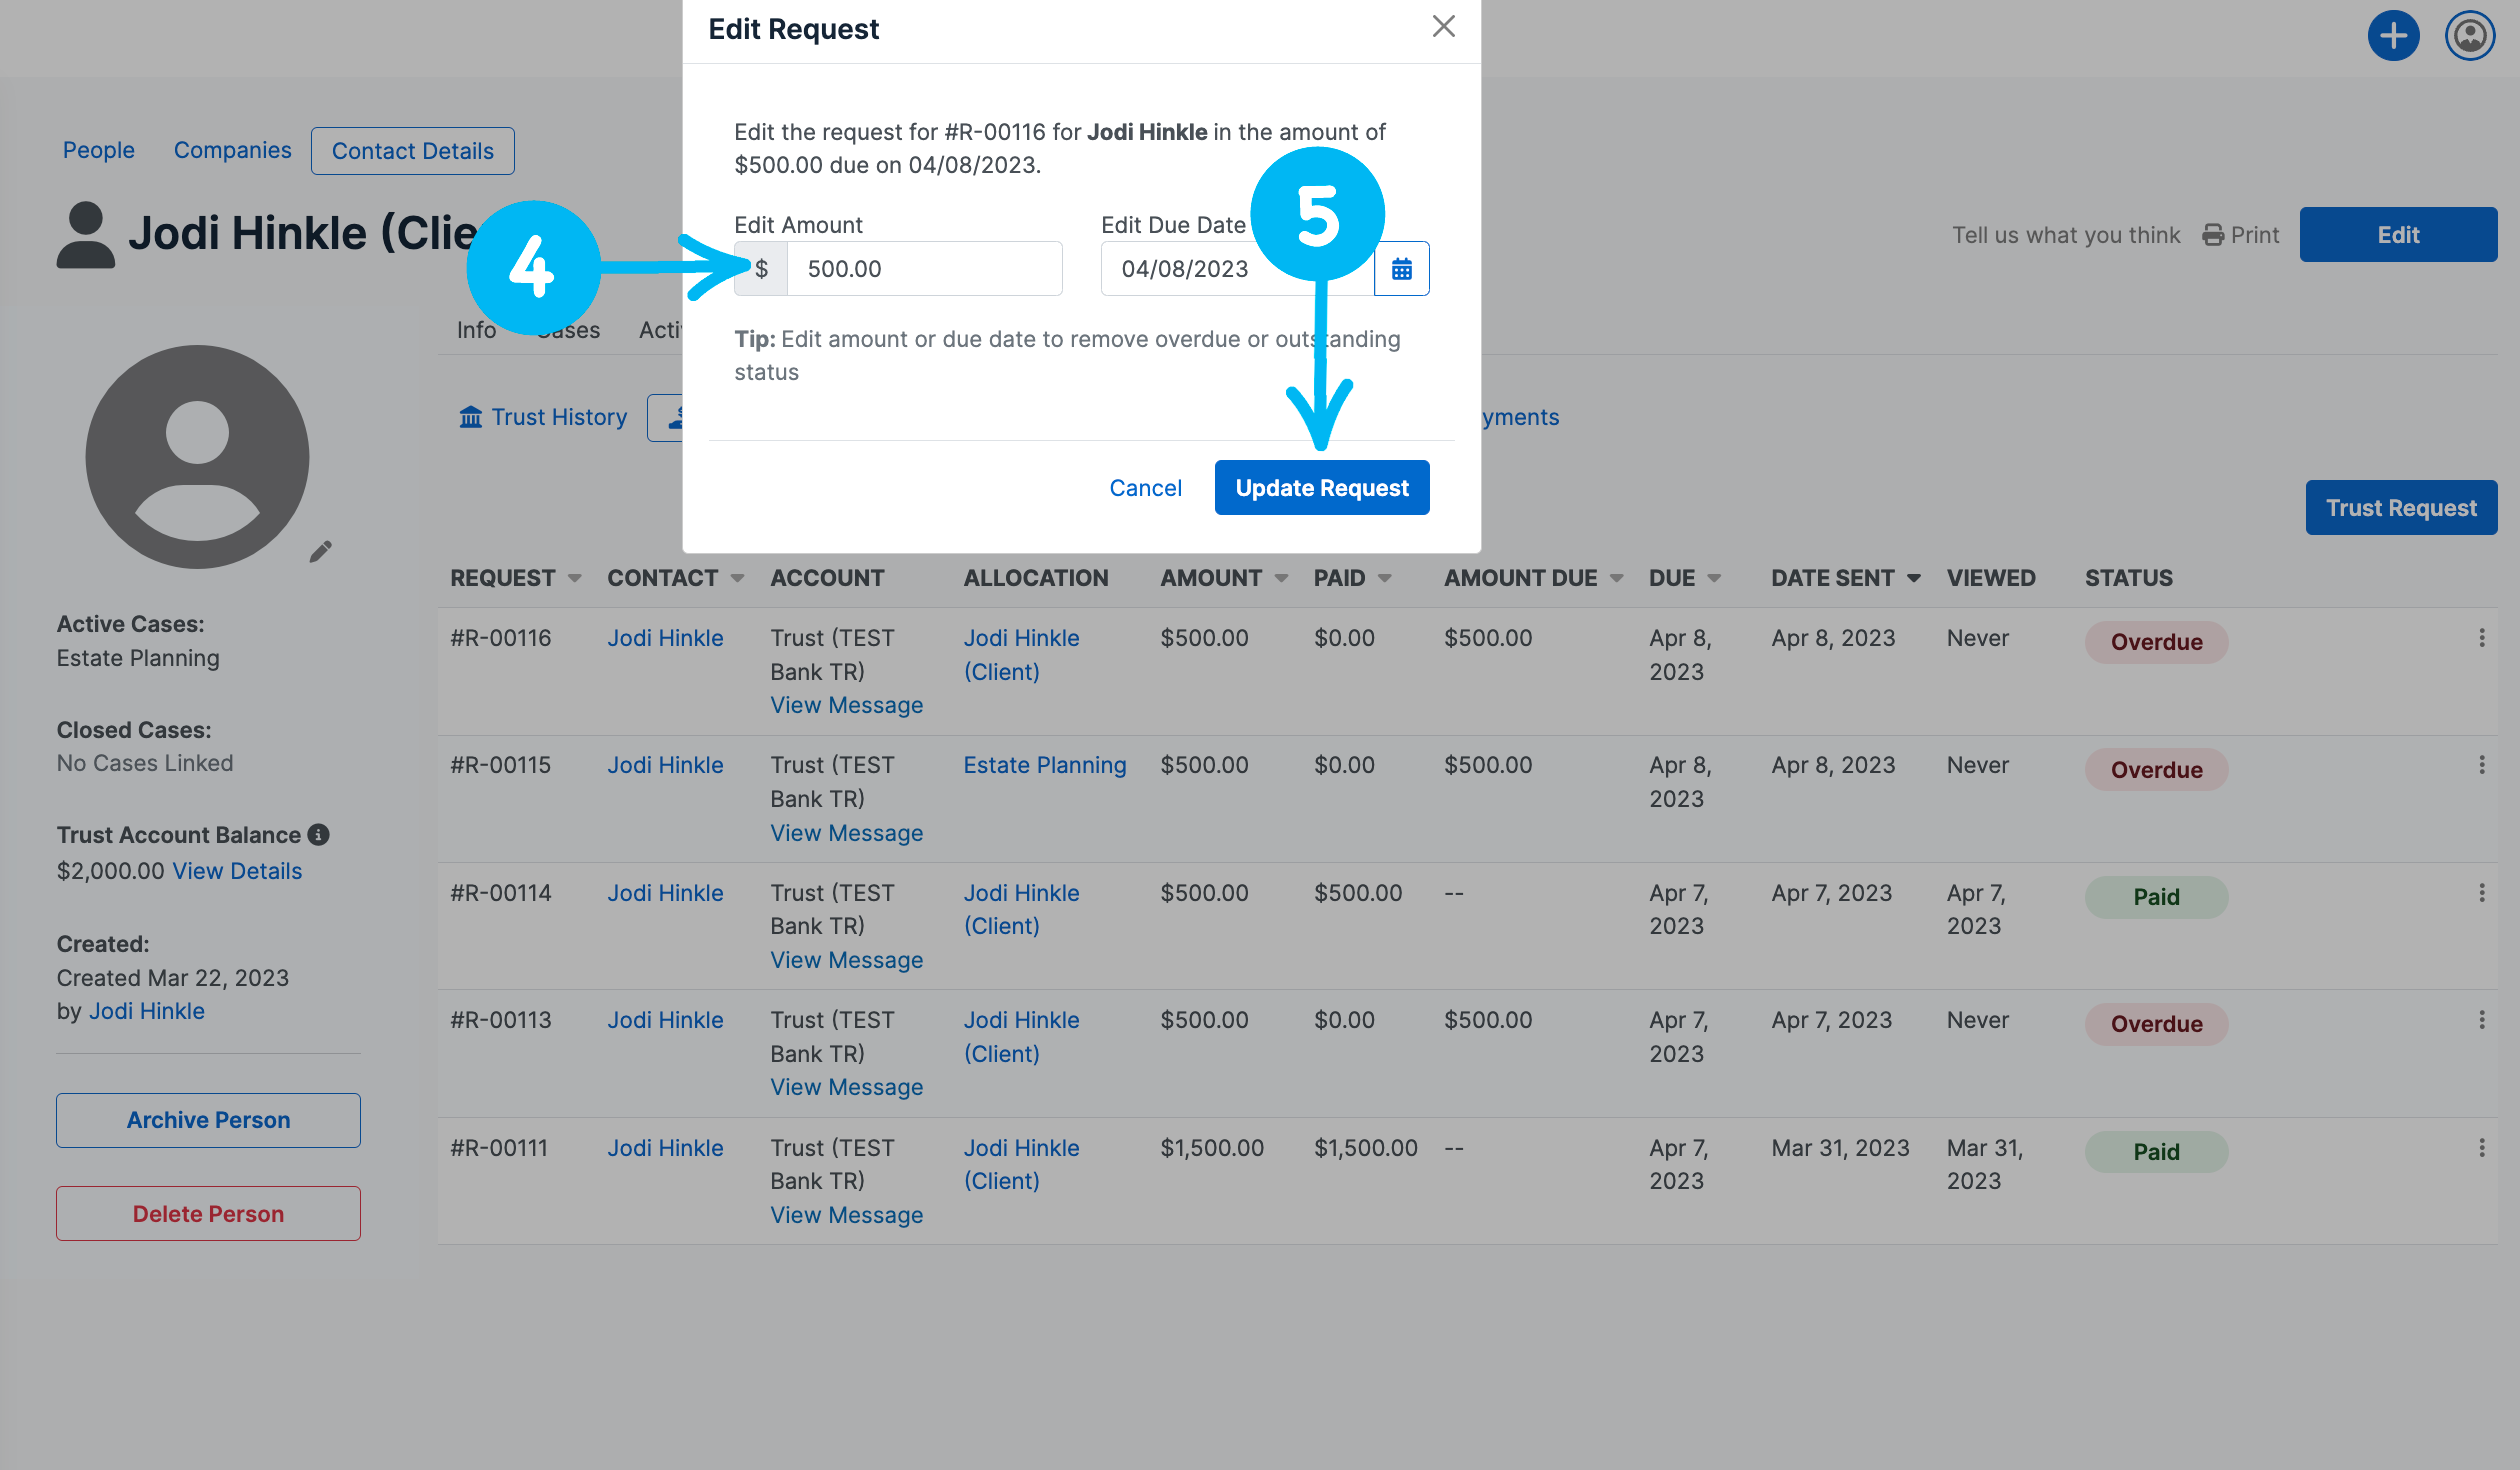Click Cancel in the Edit Request dialog
Screen dimensions: 2520x1470
click(x=1145, y=488)
